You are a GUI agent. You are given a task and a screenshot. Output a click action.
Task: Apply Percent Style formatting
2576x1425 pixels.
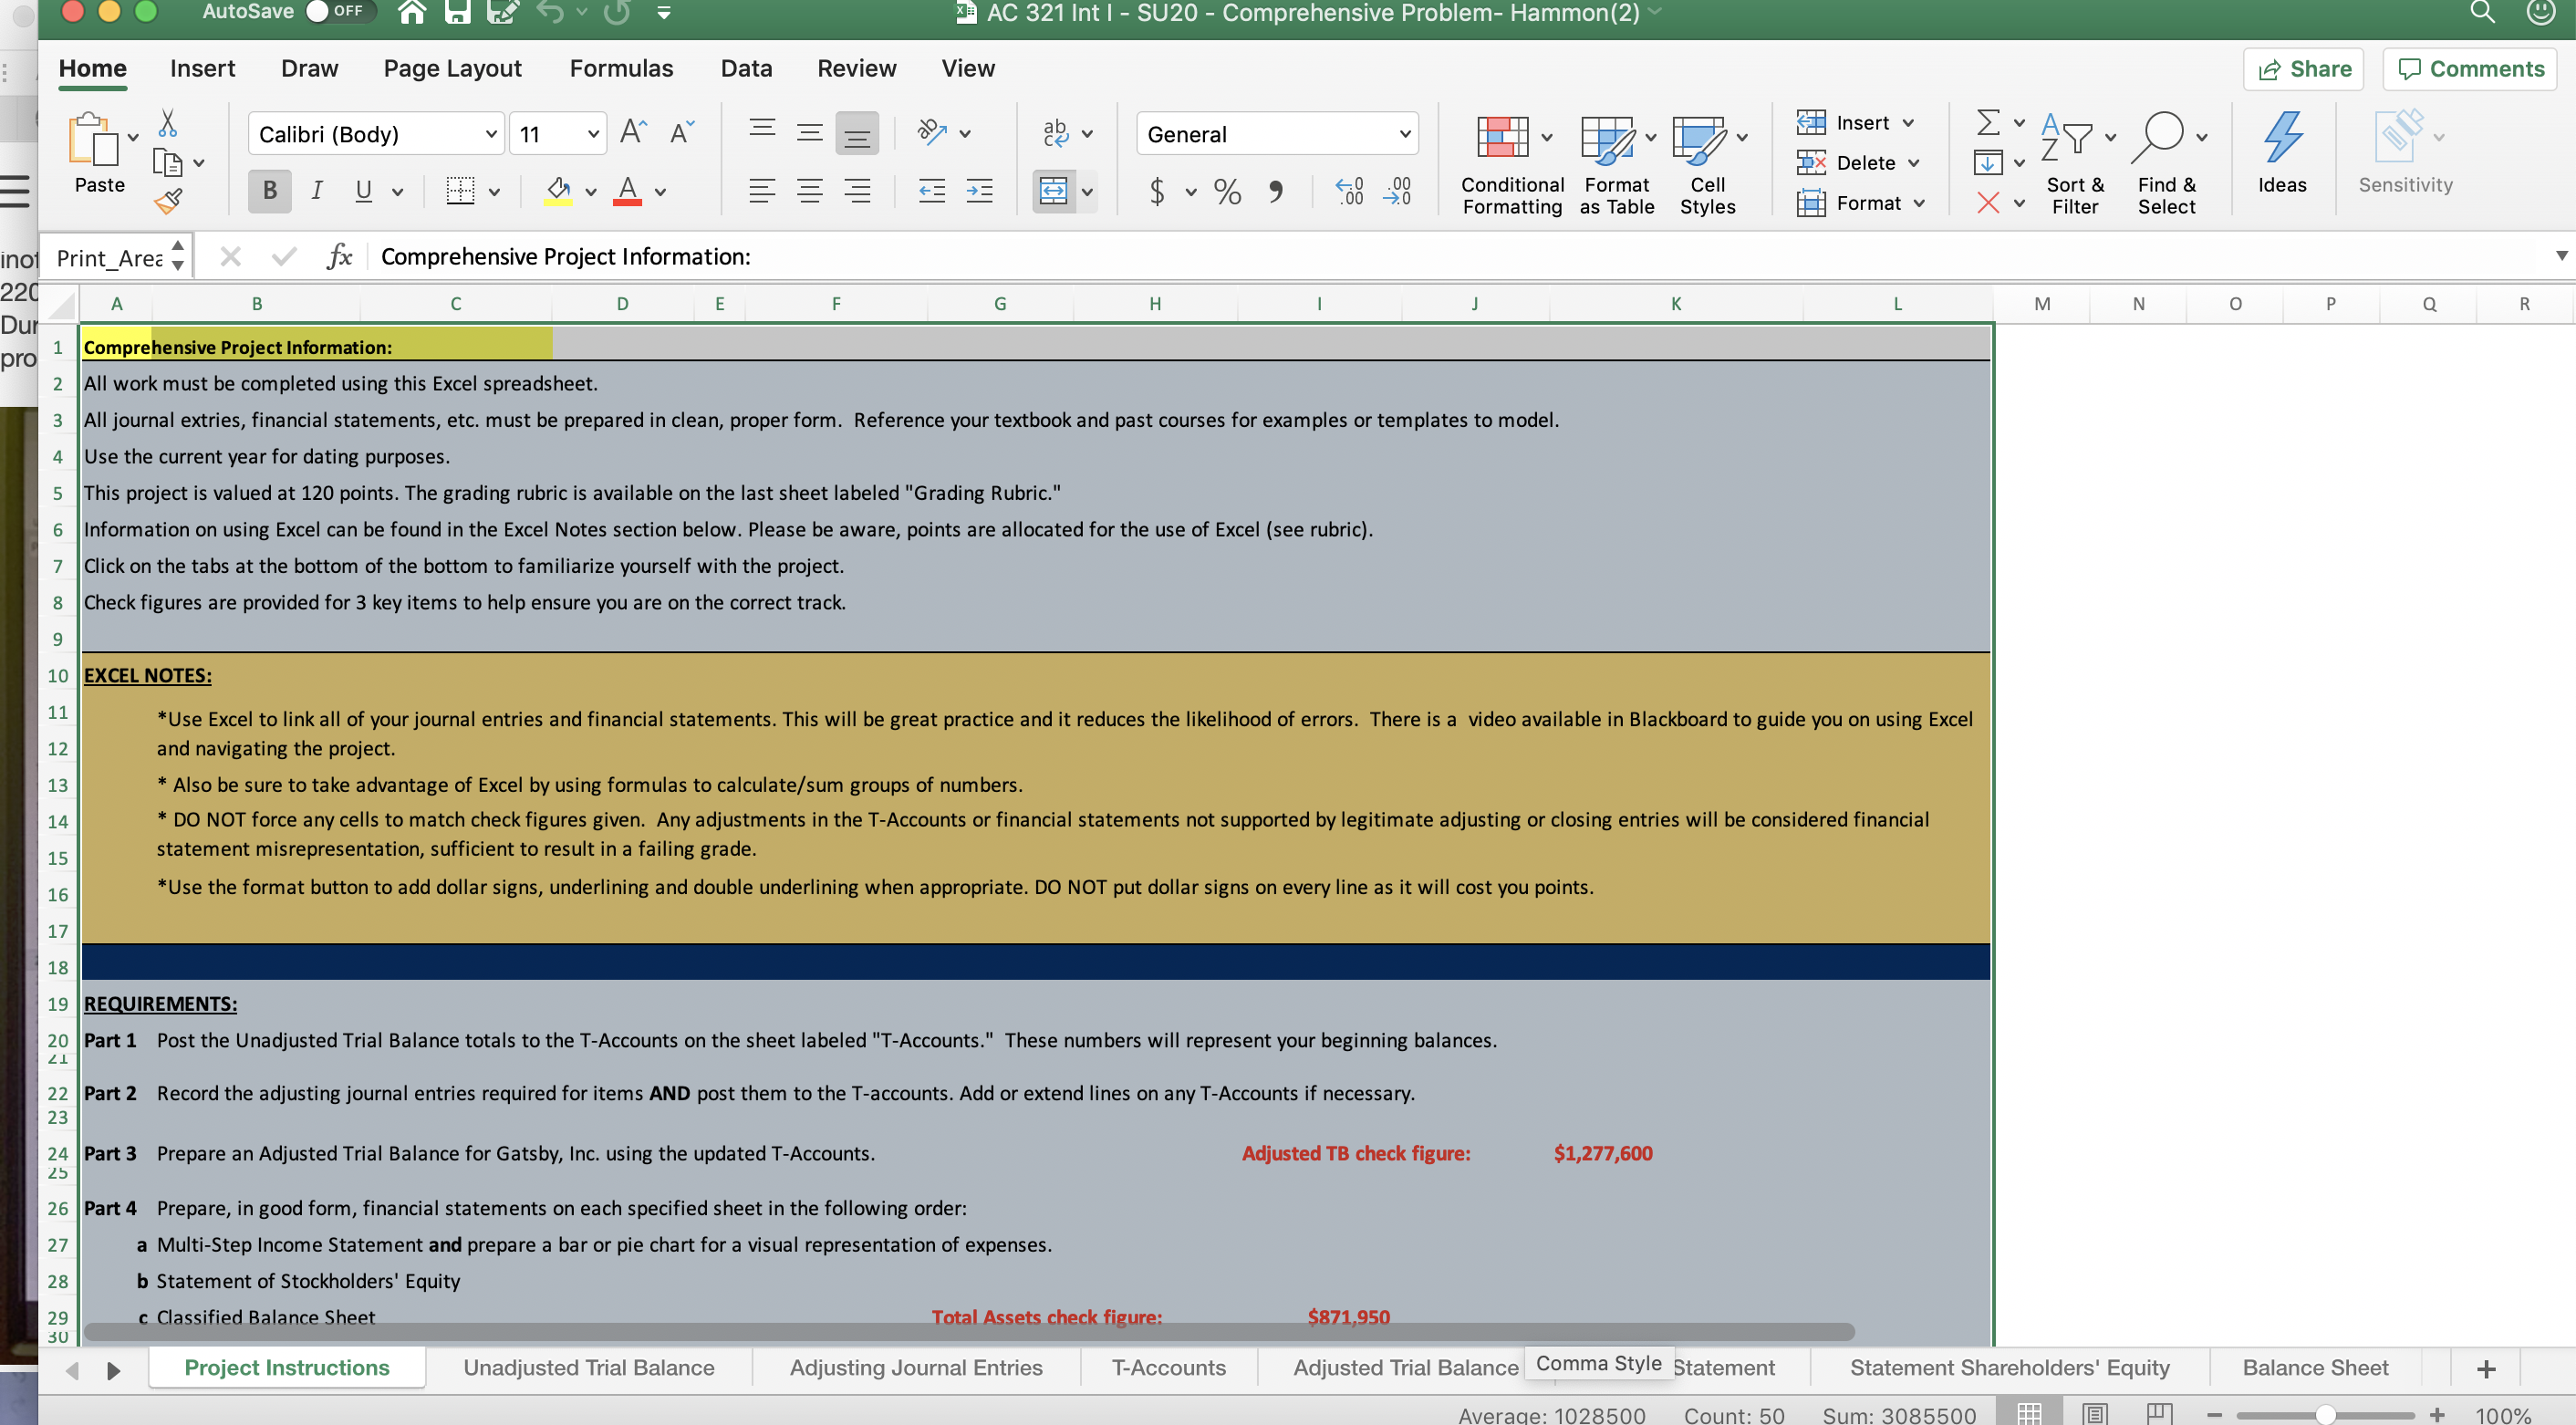tap(1227, 192)
